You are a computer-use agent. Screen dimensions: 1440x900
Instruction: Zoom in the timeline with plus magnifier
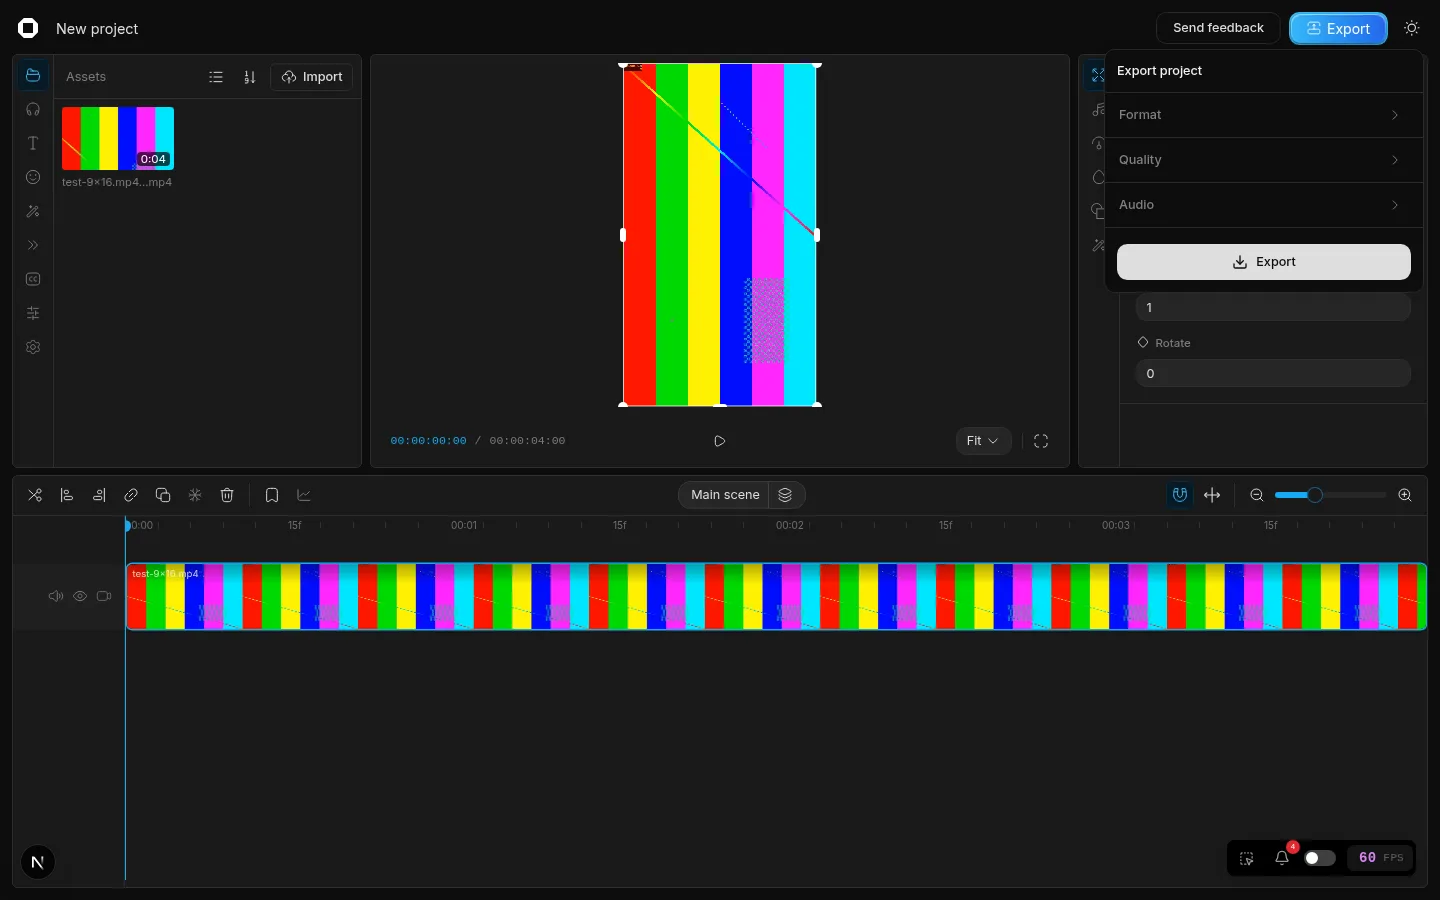(x=1405, y=495)
